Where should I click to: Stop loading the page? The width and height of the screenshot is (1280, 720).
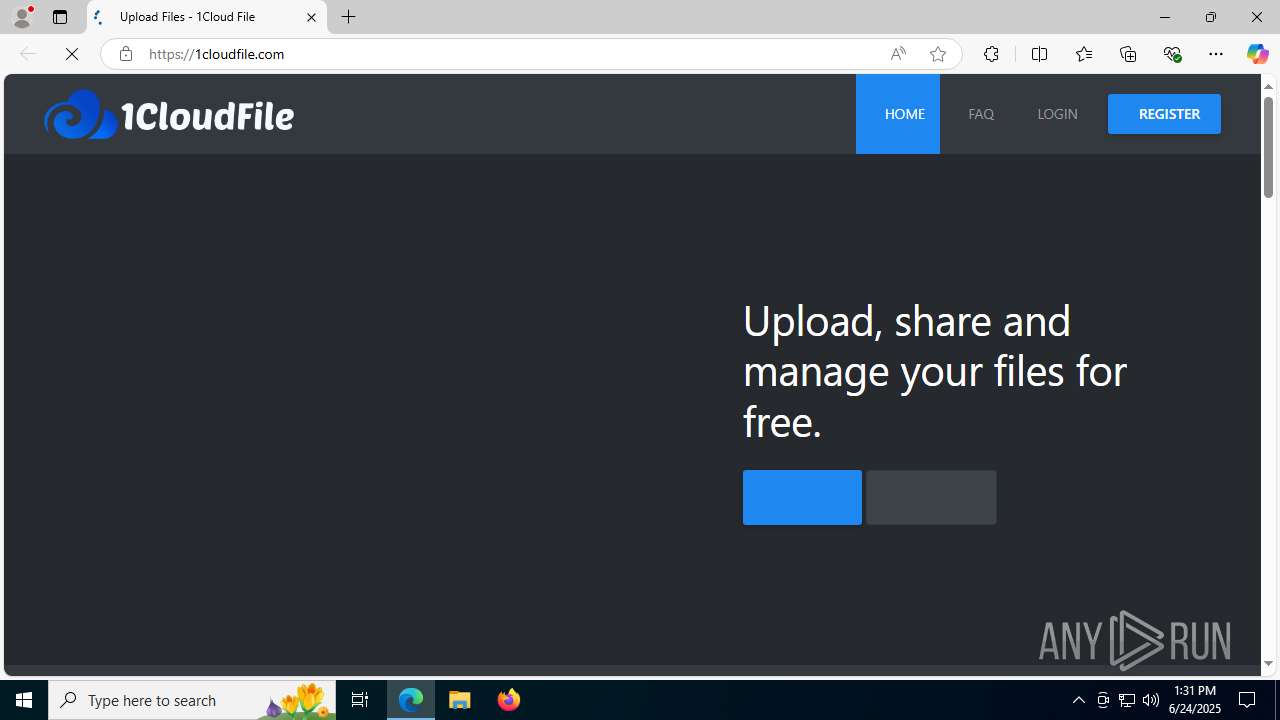pos(72,54)
